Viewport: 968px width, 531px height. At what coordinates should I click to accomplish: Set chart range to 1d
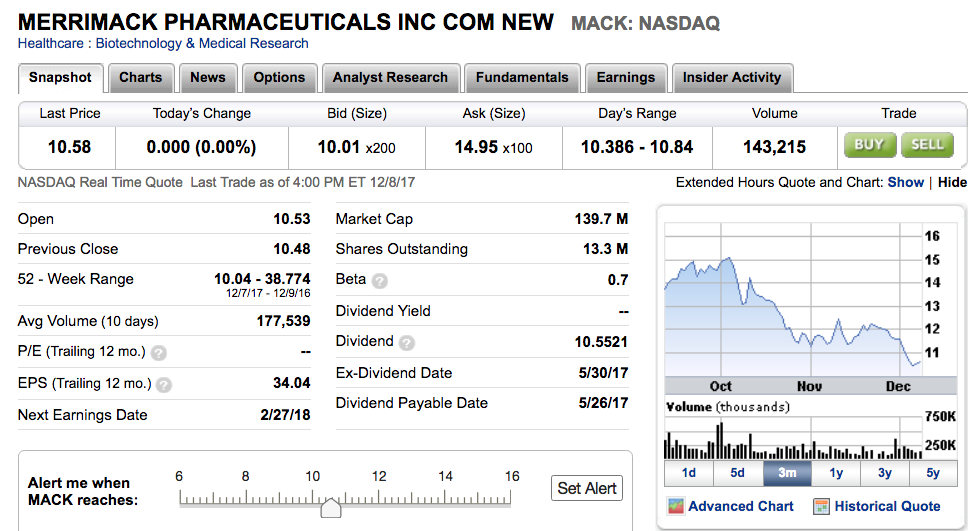tap(689, 473)
